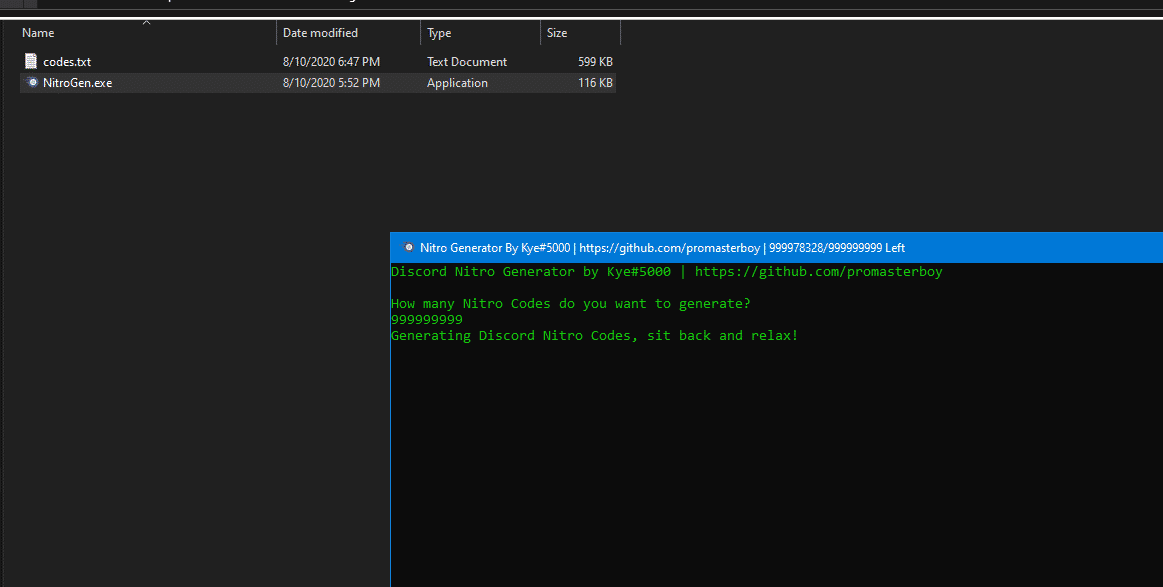Click the 'Generating Discord Nitro Codes' console line
Viewport: 1163px width, 587px height.
(595, 335)
